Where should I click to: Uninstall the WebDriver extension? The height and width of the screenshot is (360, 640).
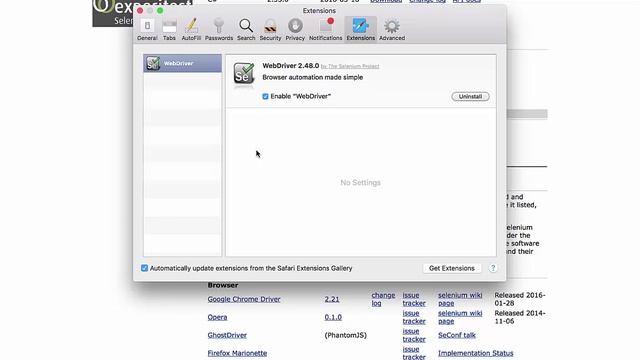click(470, 96)
